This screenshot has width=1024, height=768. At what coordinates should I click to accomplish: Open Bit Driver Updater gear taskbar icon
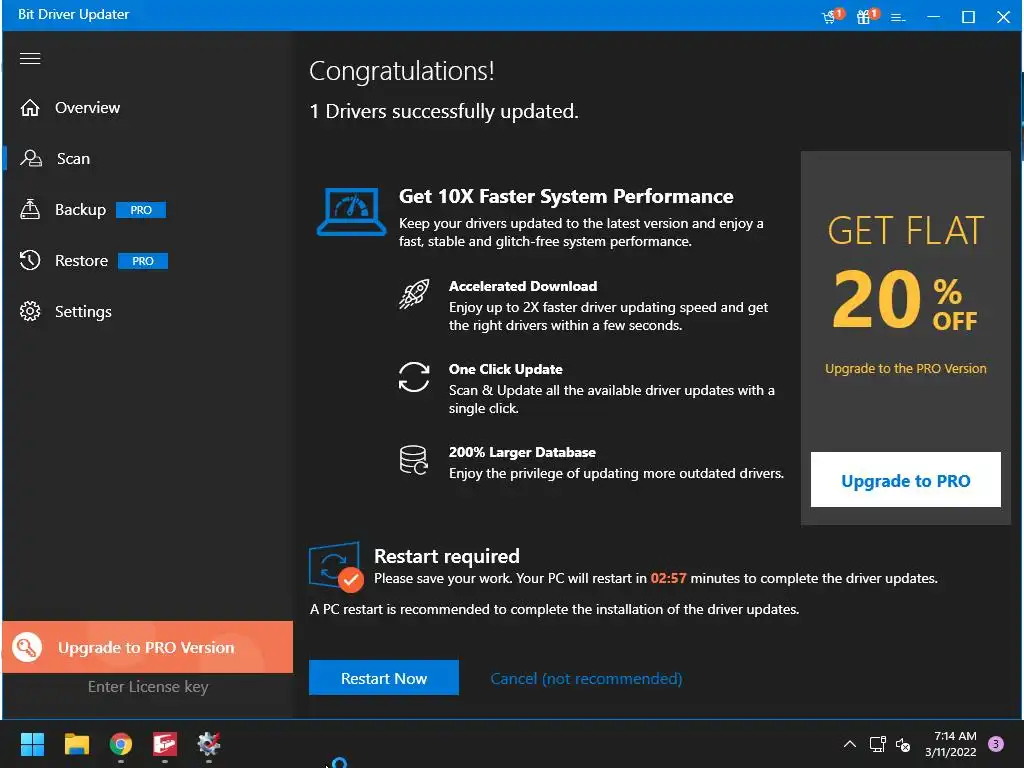pos(209,744)
